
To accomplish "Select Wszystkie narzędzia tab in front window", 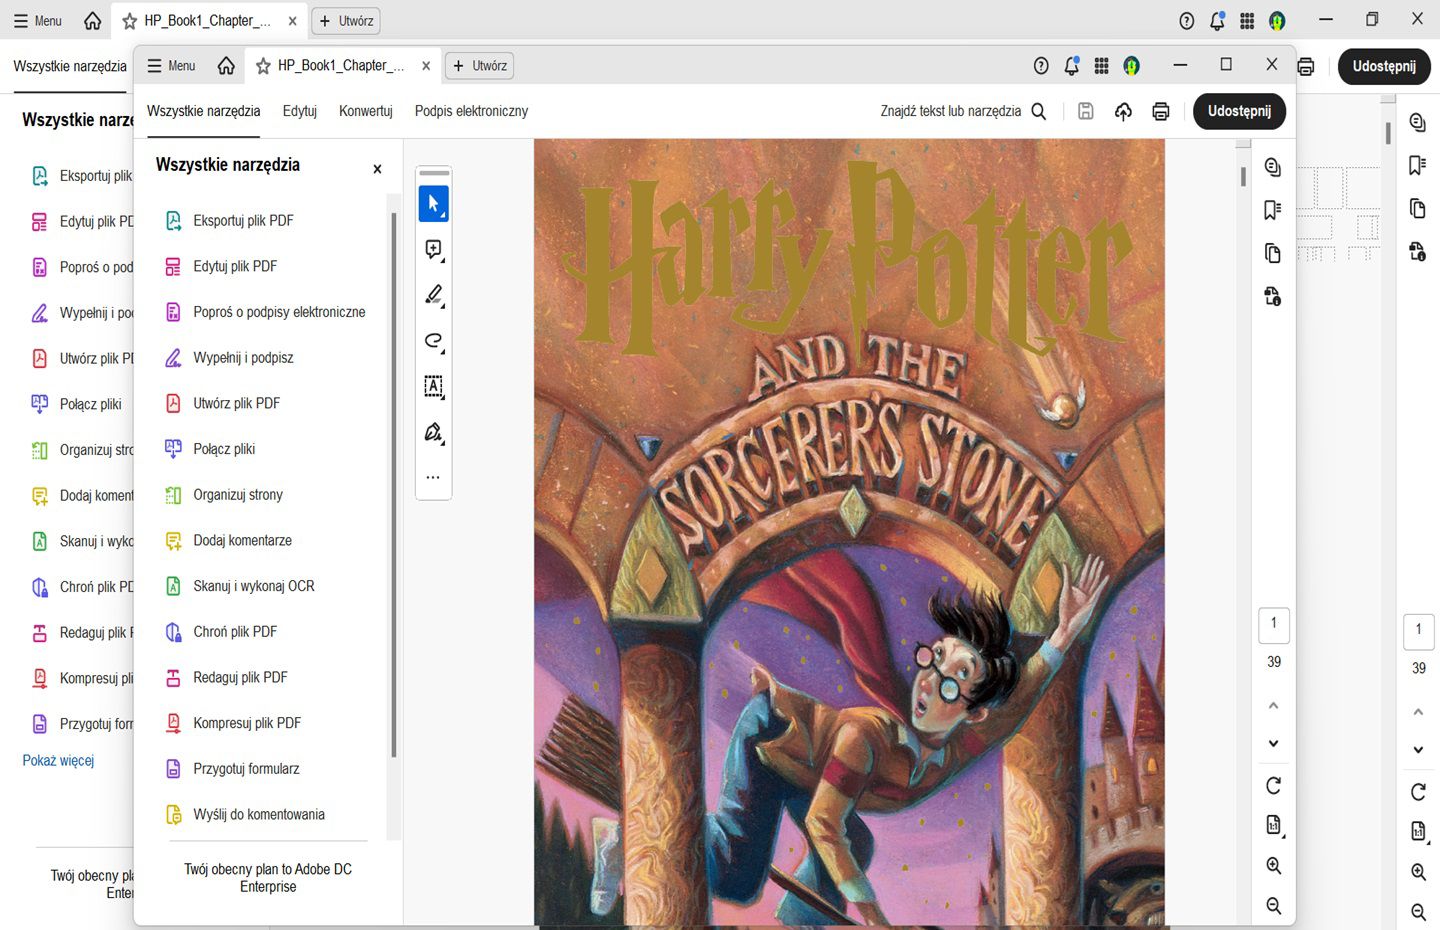I will click(203, 111).
